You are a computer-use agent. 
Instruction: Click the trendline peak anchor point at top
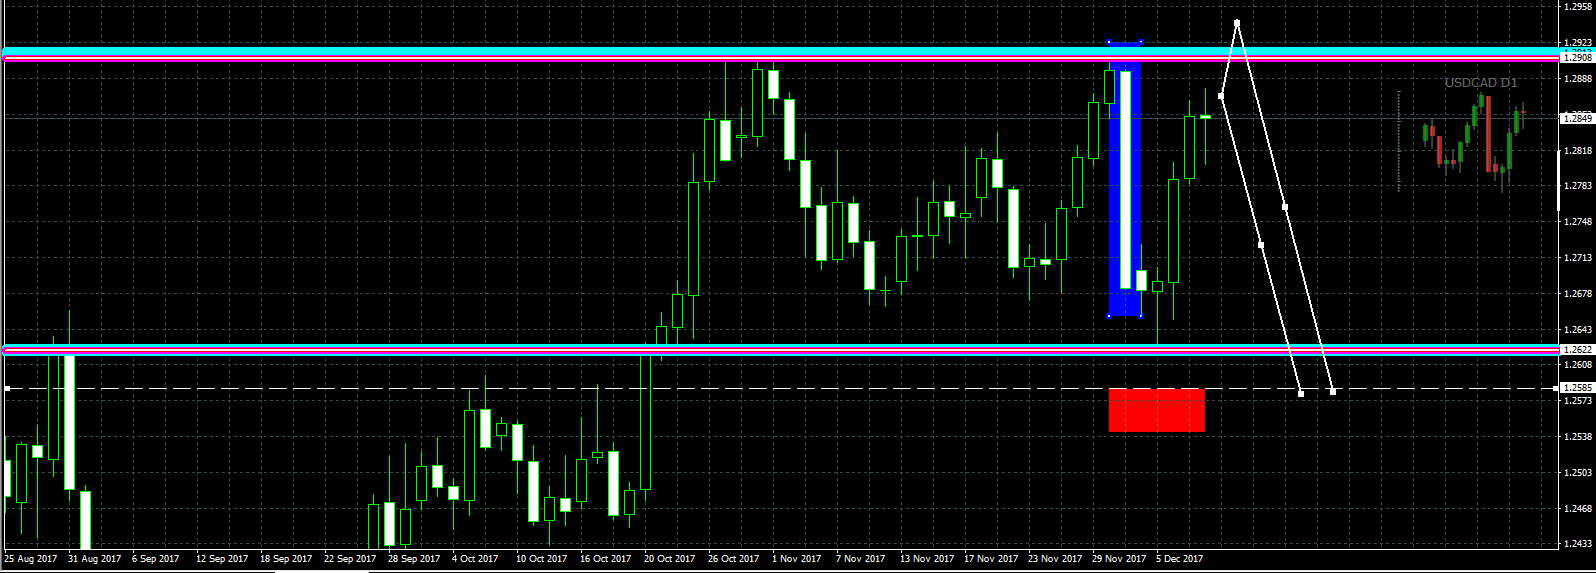1237,22
